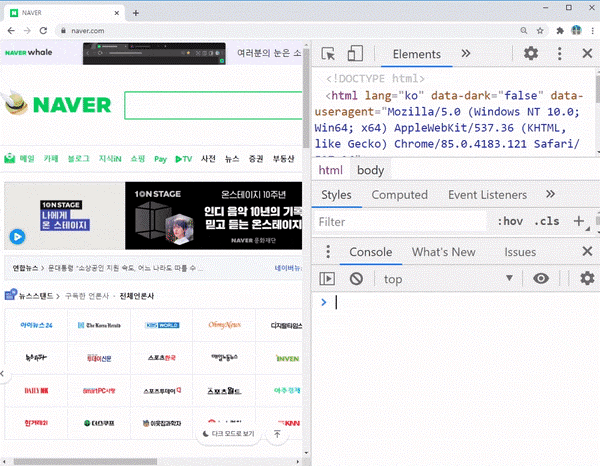Open 카페 in Naver menu
600x466 pixels.
coord(51,158)
